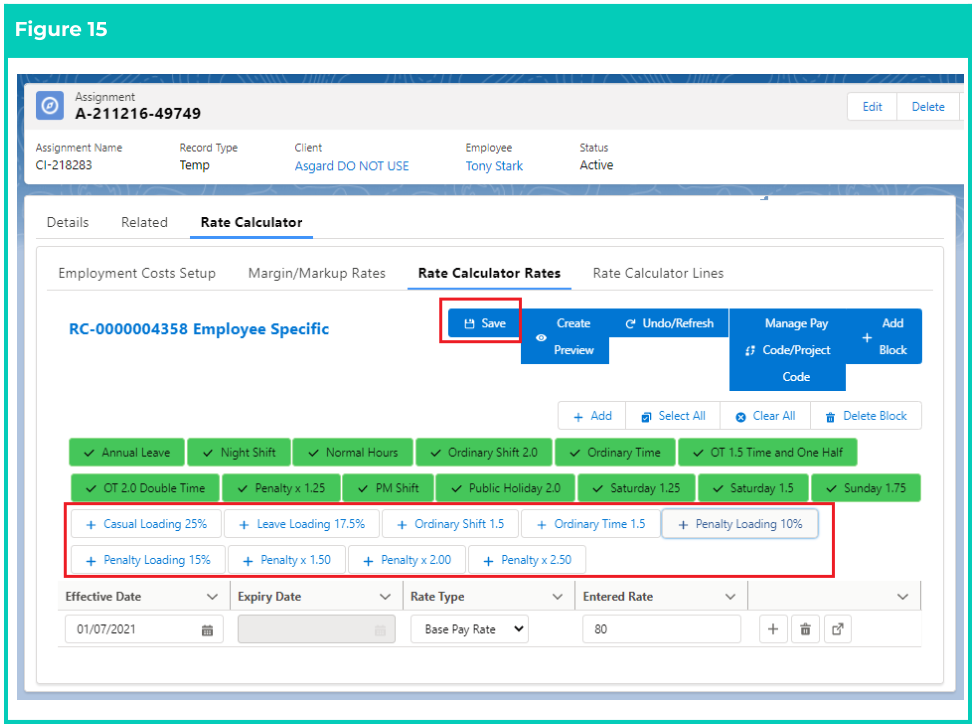Click the Assignment compass icon
Screen dimensions: 976x726
coord(50,105)
